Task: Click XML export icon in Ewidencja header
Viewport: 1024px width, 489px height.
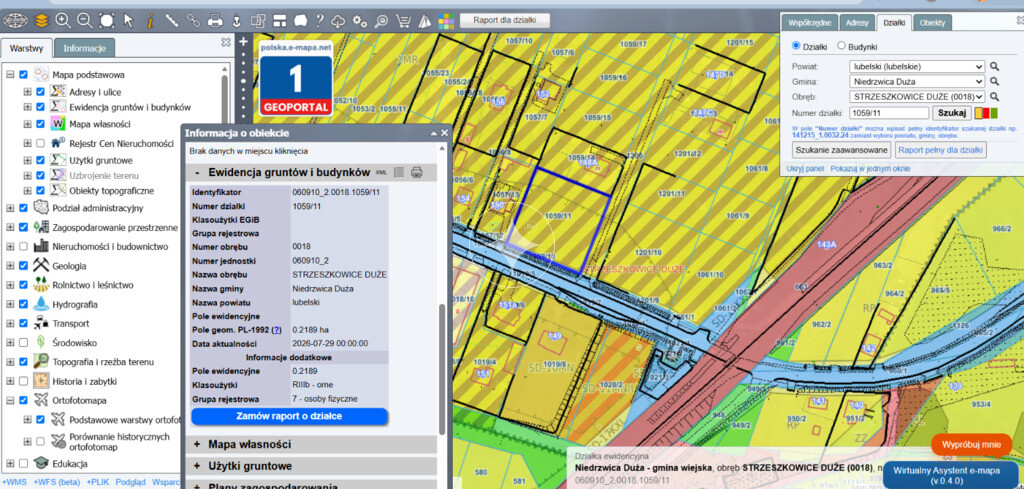Action: (382, 172)
